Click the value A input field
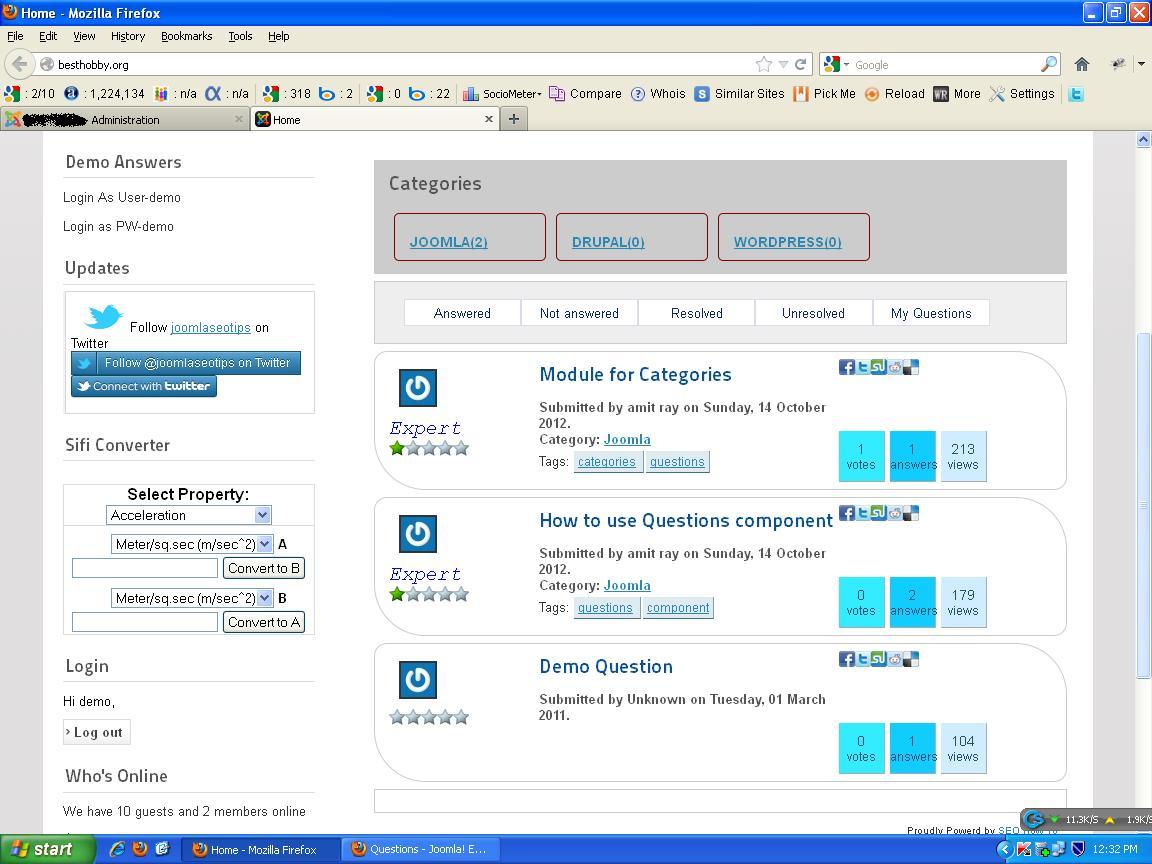The height and width of the screenshot is (864, 1152). coord(145,568)
